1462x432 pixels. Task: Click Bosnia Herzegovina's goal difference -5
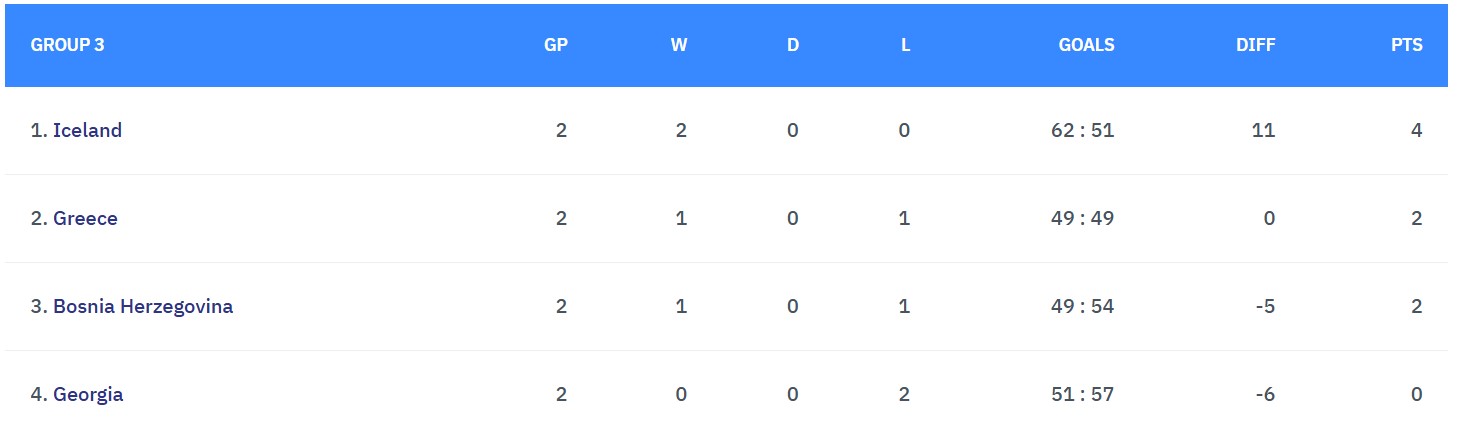pos(1265,306)
